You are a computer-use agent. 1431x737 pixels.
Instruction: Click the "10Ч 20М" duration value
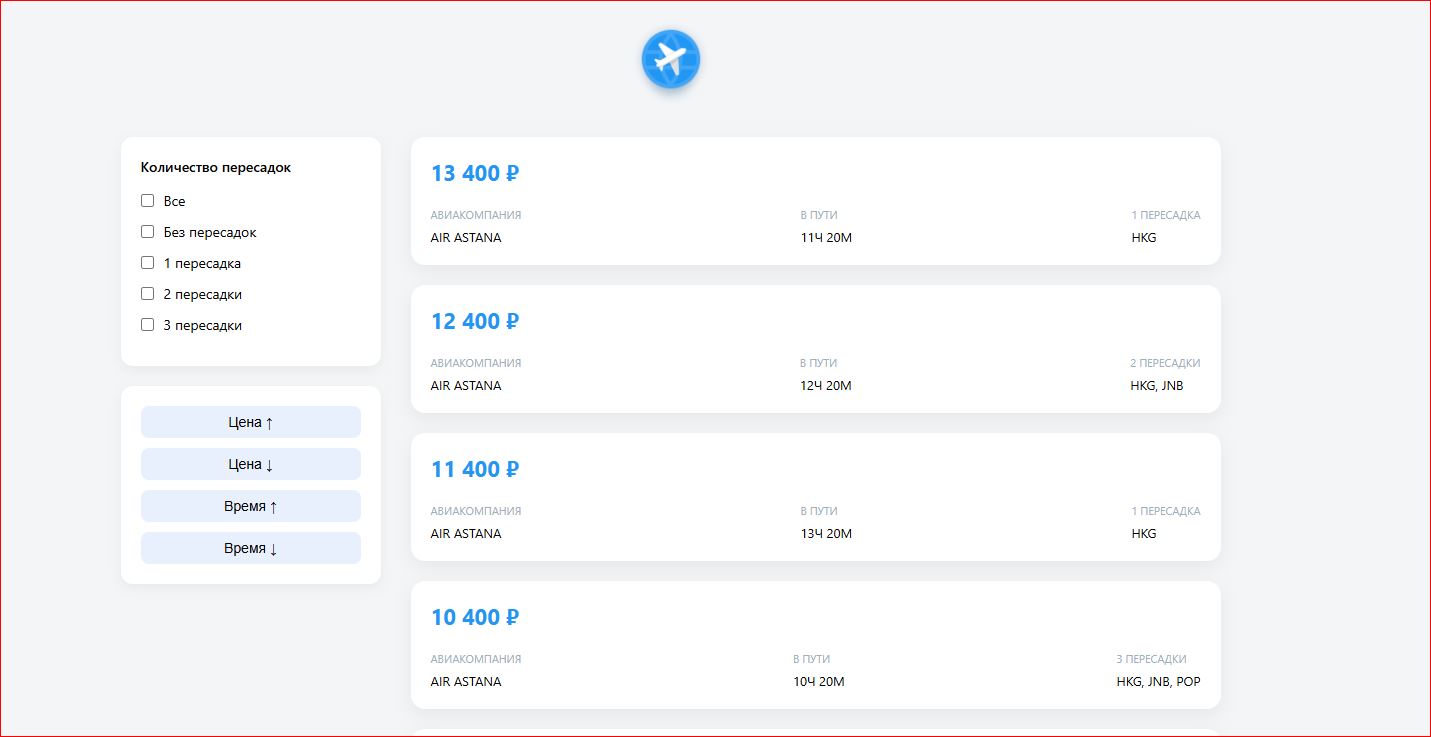(x=819, y=682)
